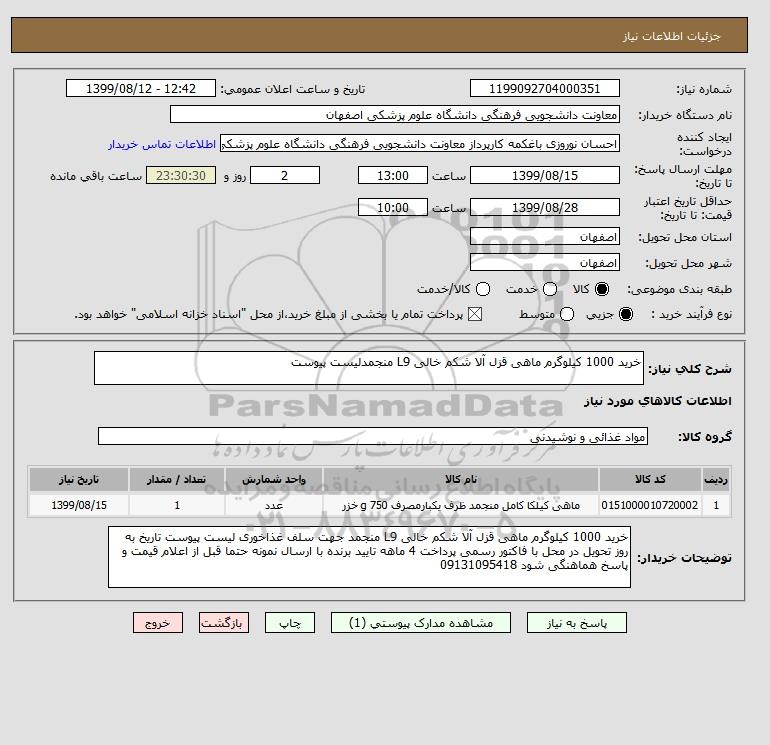Click the announcement date field 1399/08/12 - 12:42

pos(141,88)
